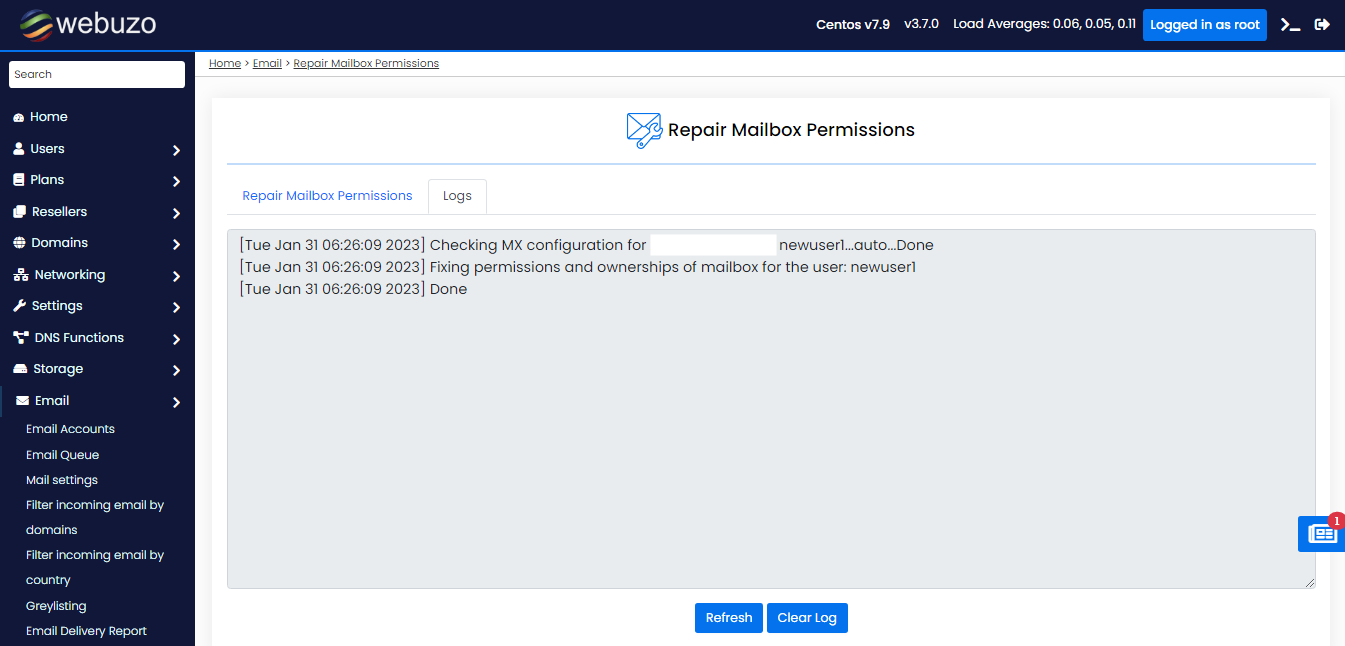Viewport: 1345px width, 646px height.
Task: Click the 'Centos v7.9' text
Action: [x=853, y=25]
